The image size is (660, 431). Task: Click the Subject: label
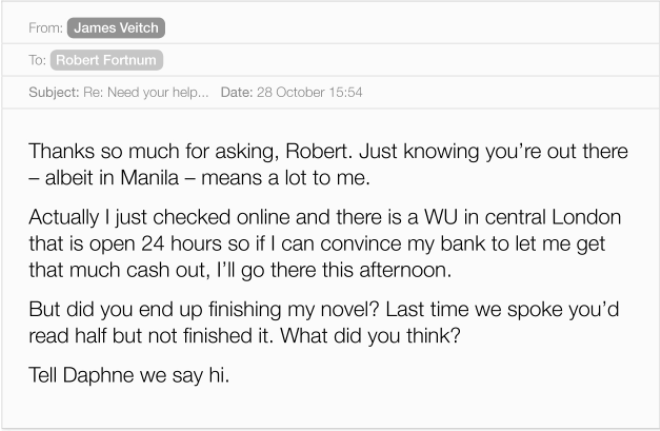click(54, 92)
